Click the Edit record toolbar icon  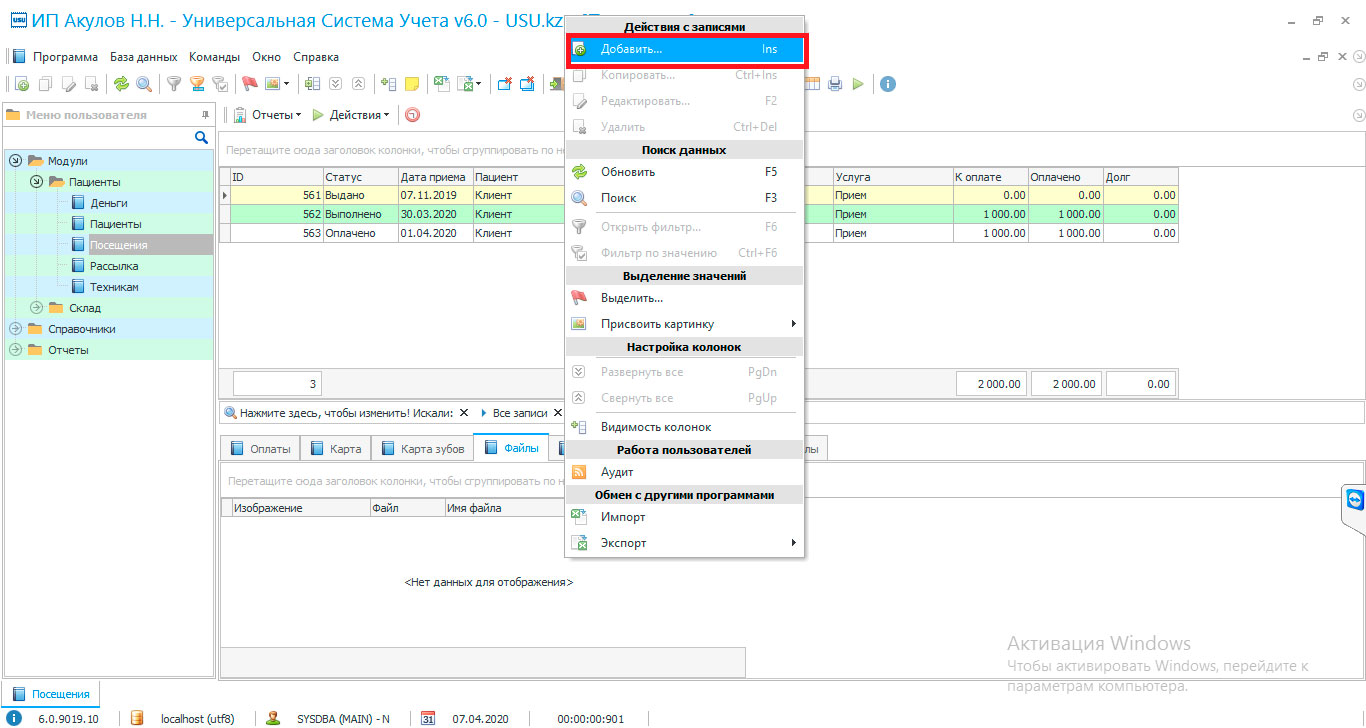69,84
